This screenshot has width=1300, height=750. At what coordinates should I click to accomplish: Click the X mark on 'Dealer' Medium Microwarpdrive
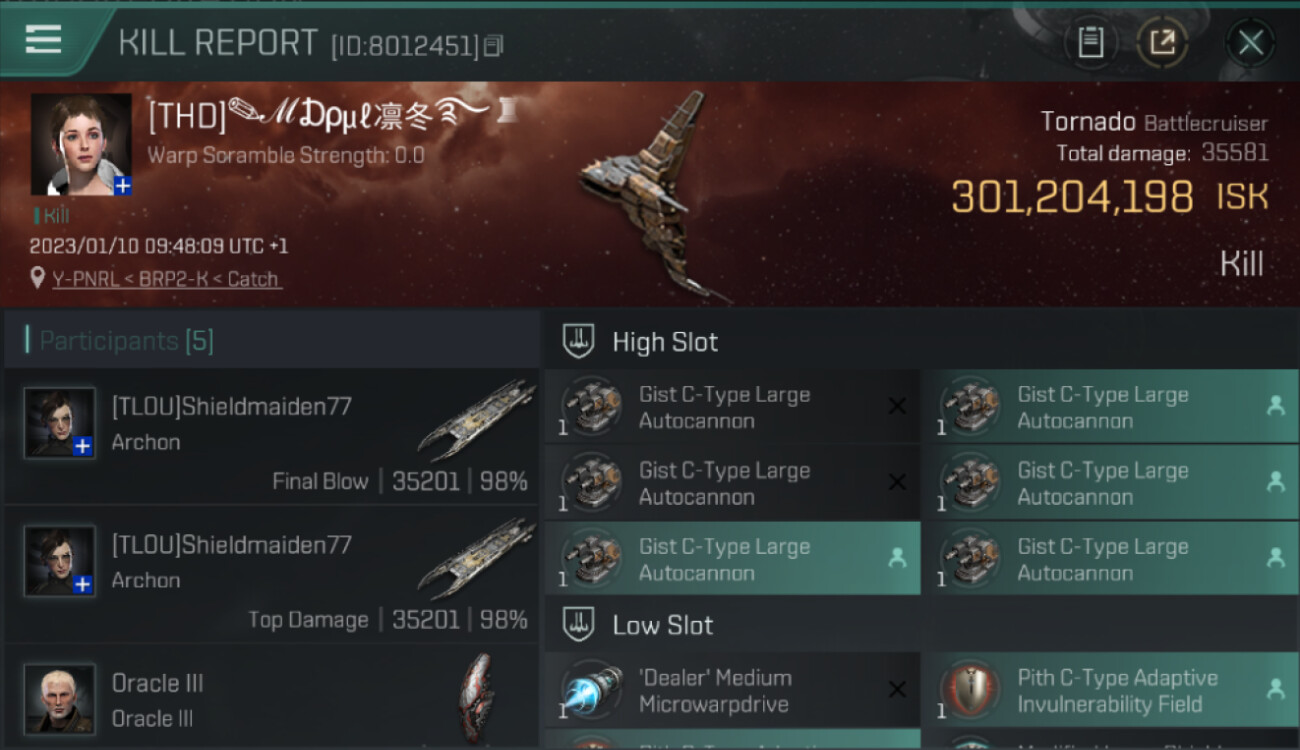(897, 690)
